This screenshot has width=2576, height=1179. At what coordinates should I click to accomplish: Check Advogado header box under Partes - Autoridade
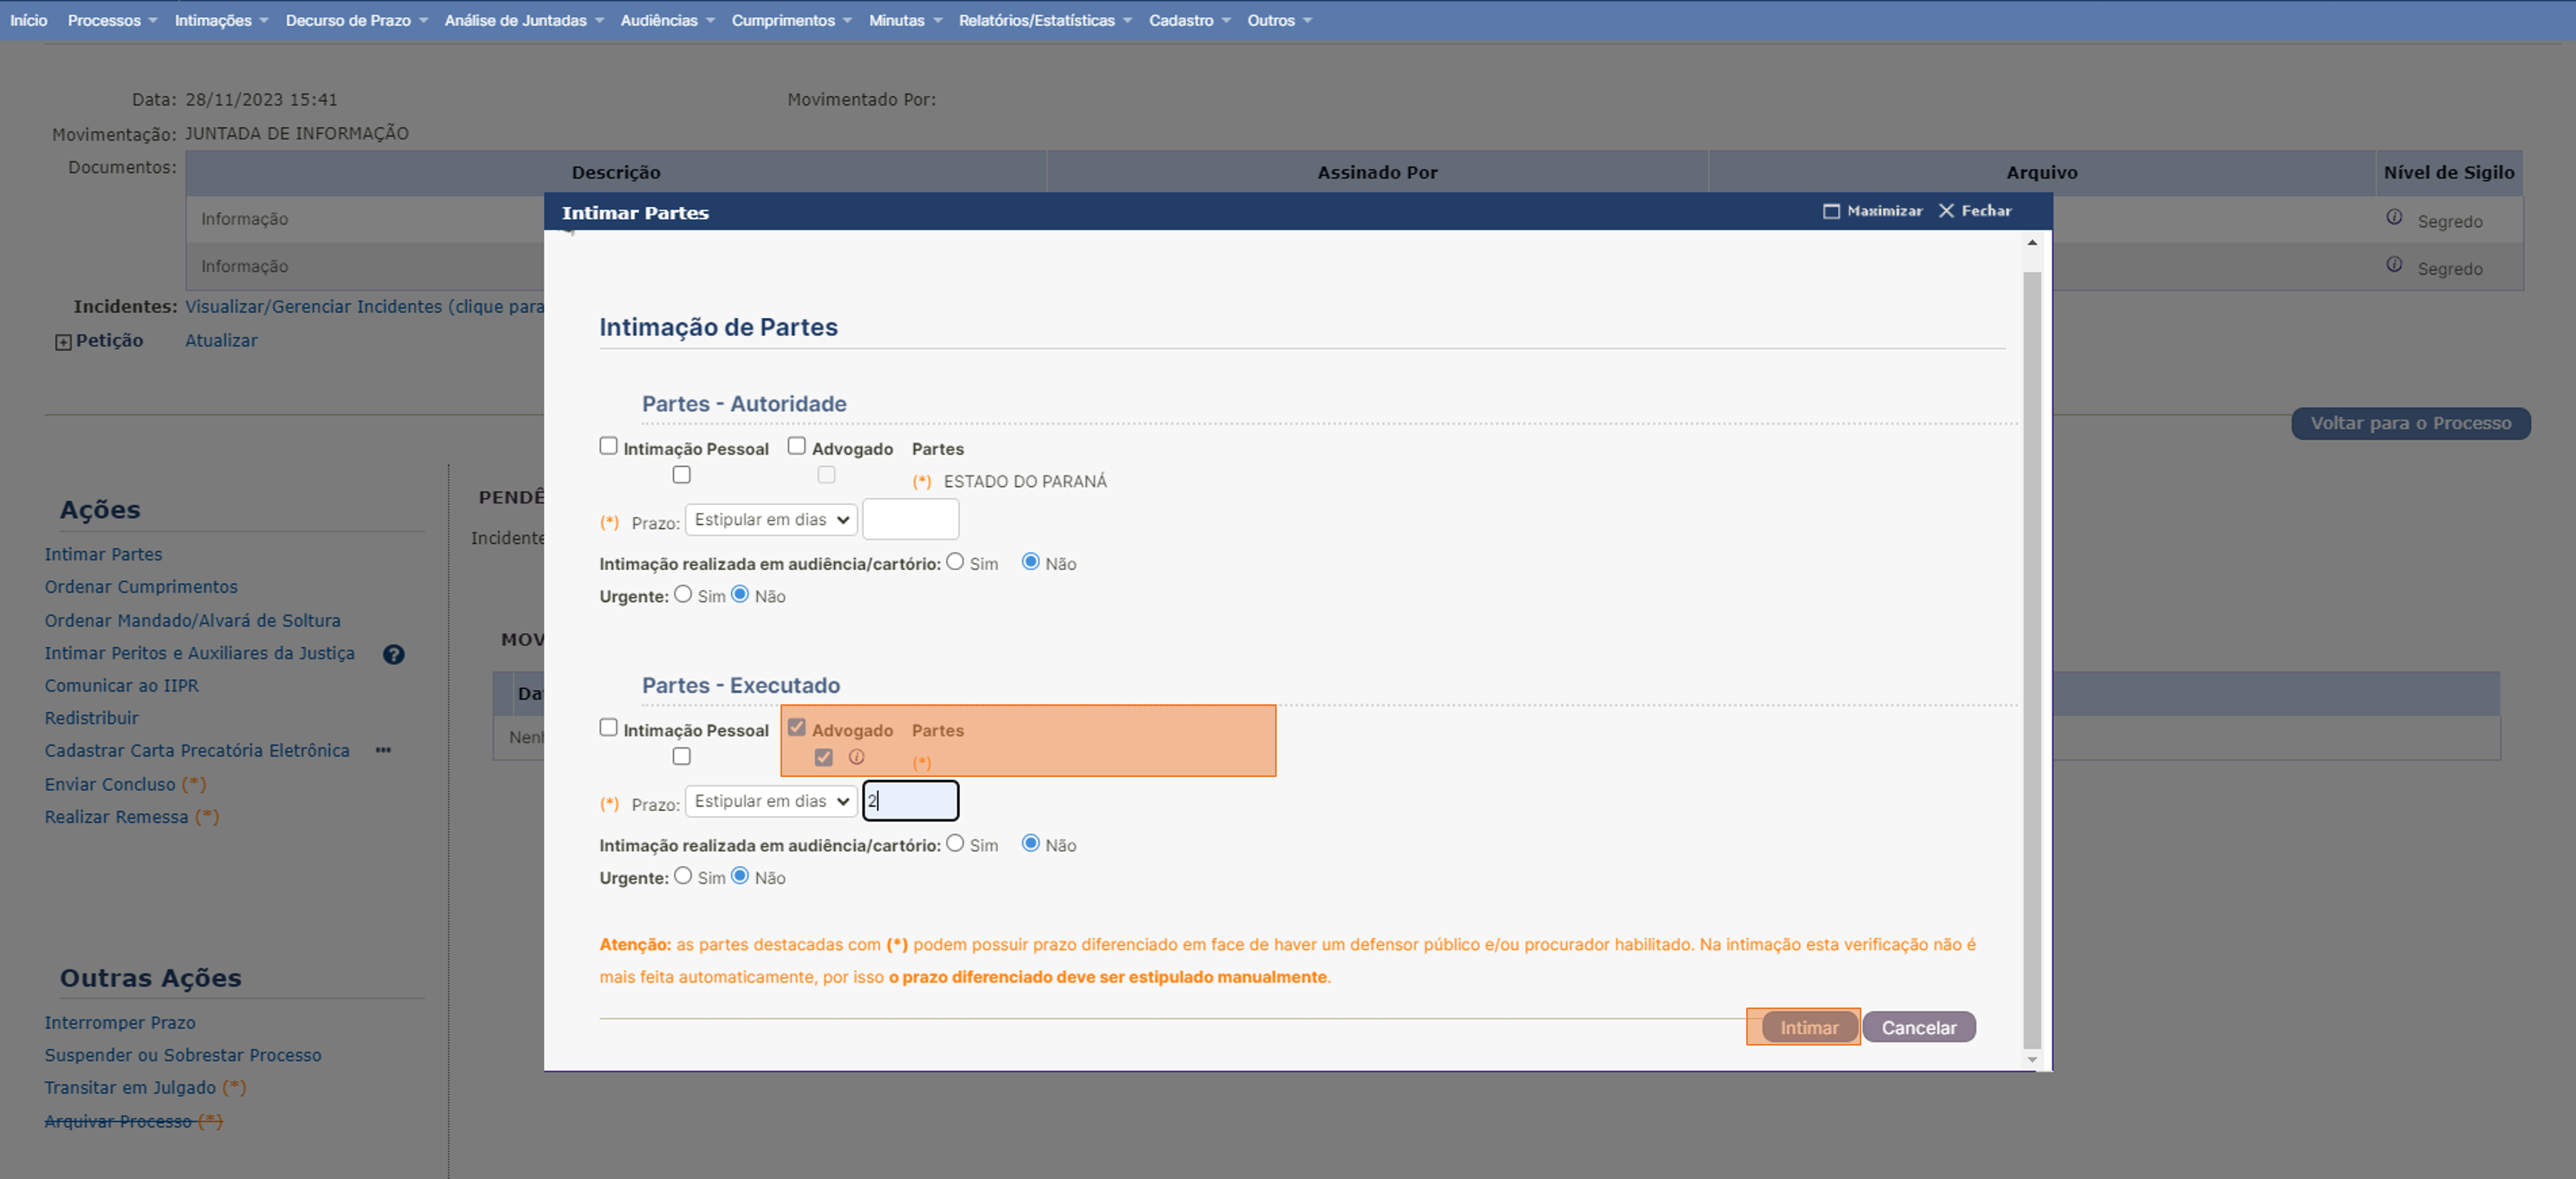click(x=796, y=446)
